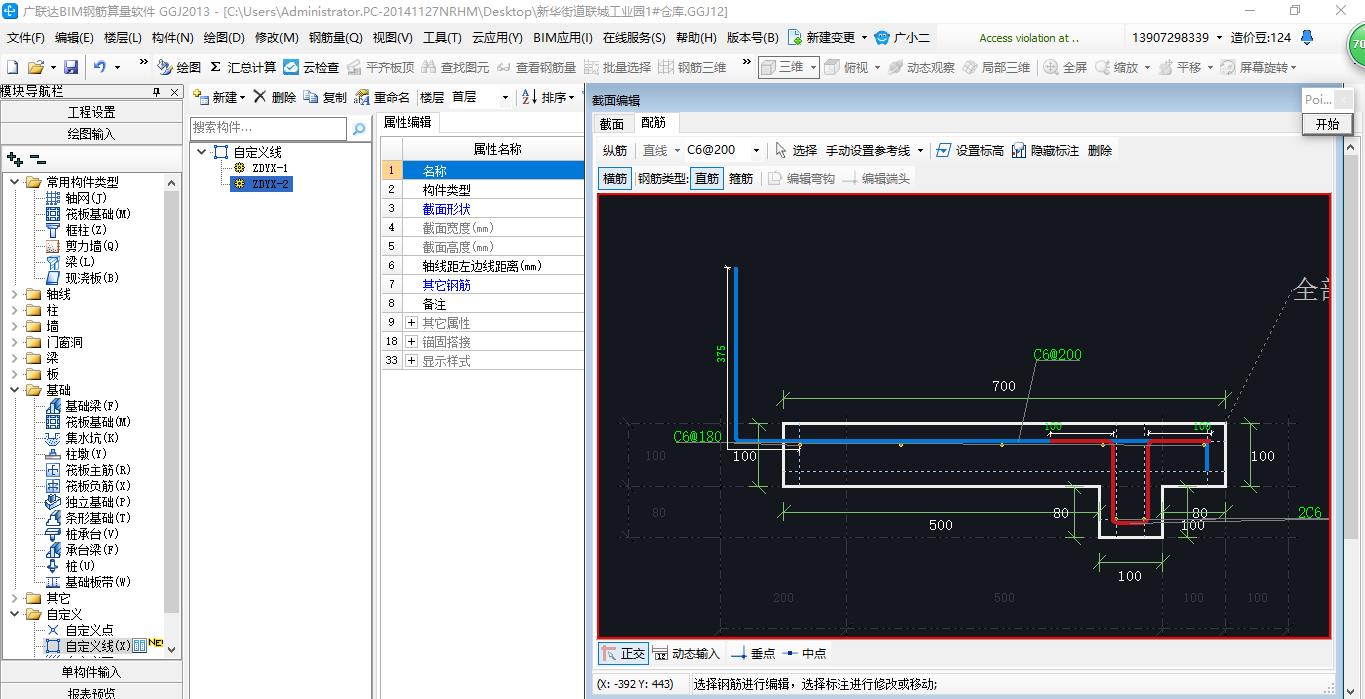
Task: Click 查找图元 find element tool
Action: click(456, 67)
